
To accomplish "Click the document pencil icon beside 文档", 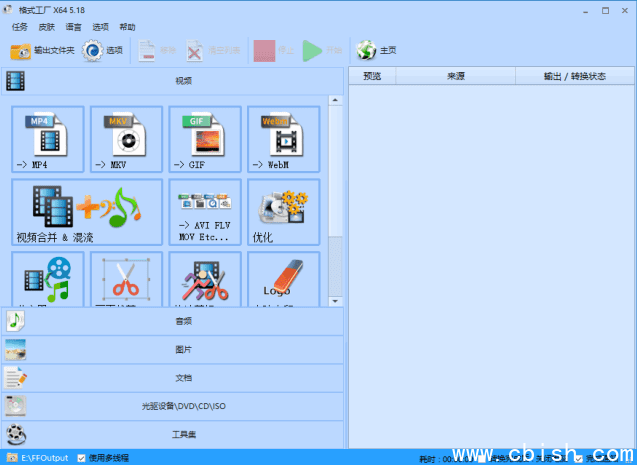I will tap(15, 378).
